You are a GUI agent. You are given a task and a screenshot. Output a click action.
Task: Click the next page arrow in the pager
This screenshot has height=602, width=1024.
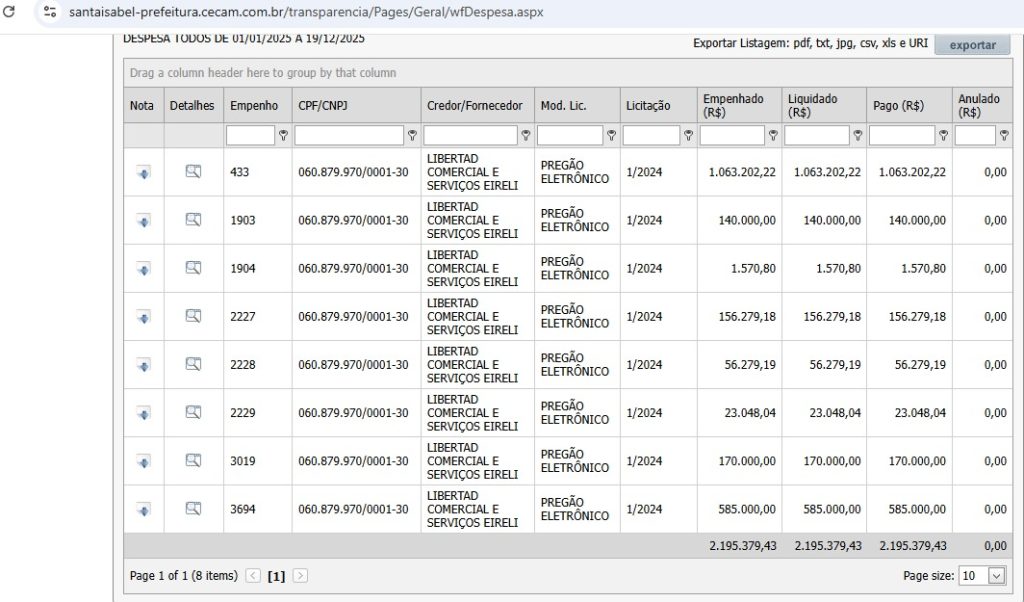[300, 576]
